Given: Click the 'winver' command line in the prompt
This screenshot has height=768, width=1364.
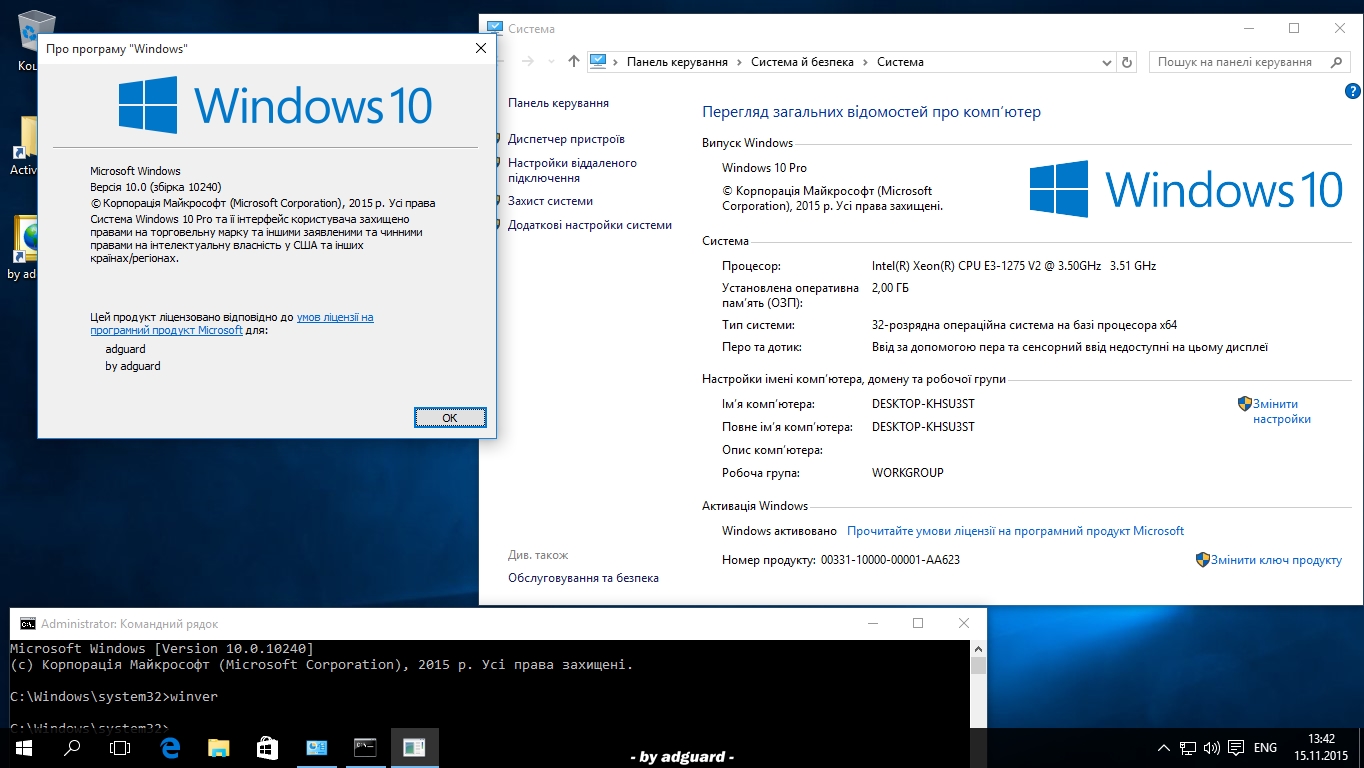Looking at the screenshot, I should [x=114, y=696].
